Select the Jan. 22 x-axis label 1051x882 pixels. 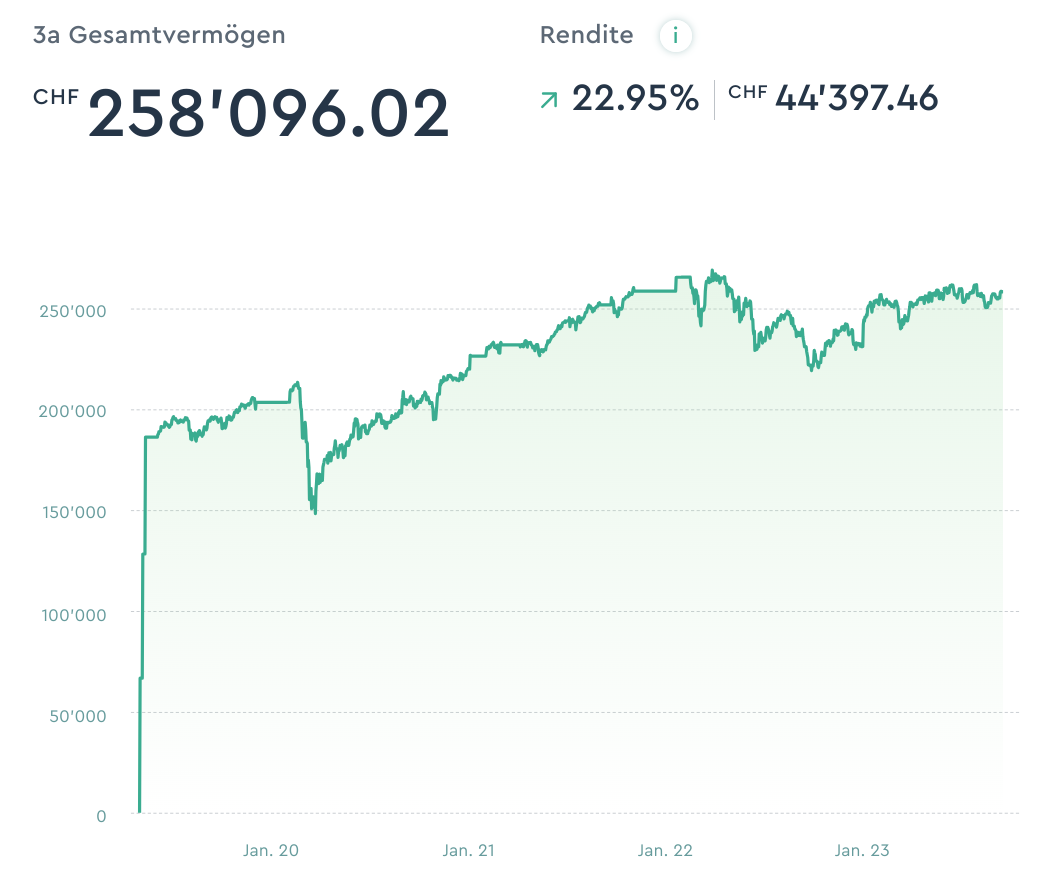665,851
